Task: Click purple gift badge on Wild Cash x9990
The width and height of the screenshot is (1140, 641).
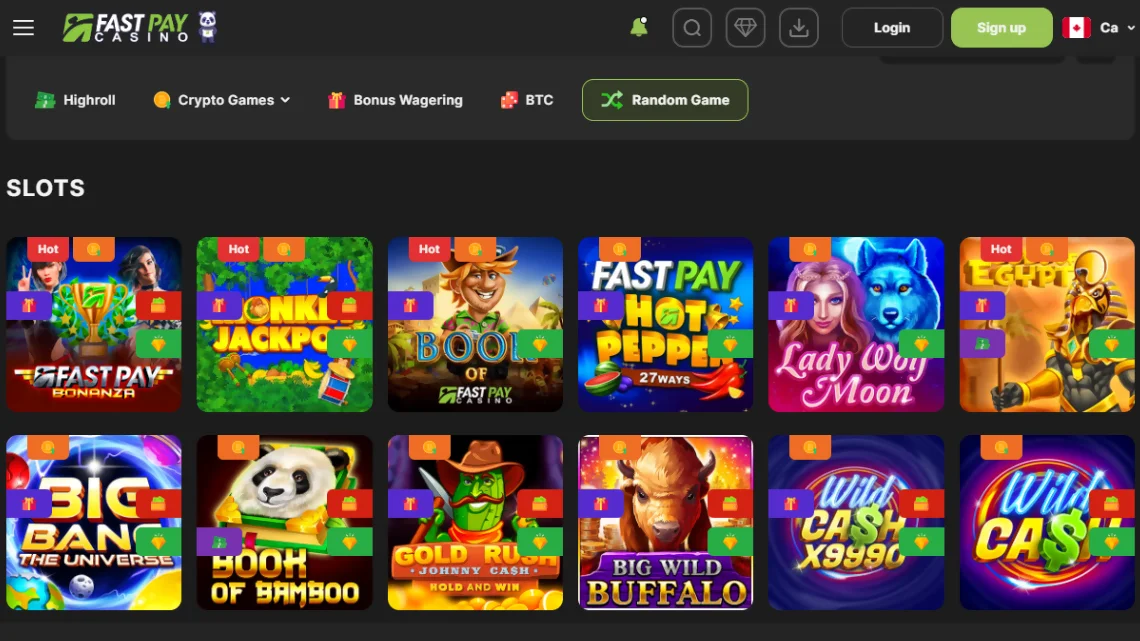Action: [x=791, y=503]
